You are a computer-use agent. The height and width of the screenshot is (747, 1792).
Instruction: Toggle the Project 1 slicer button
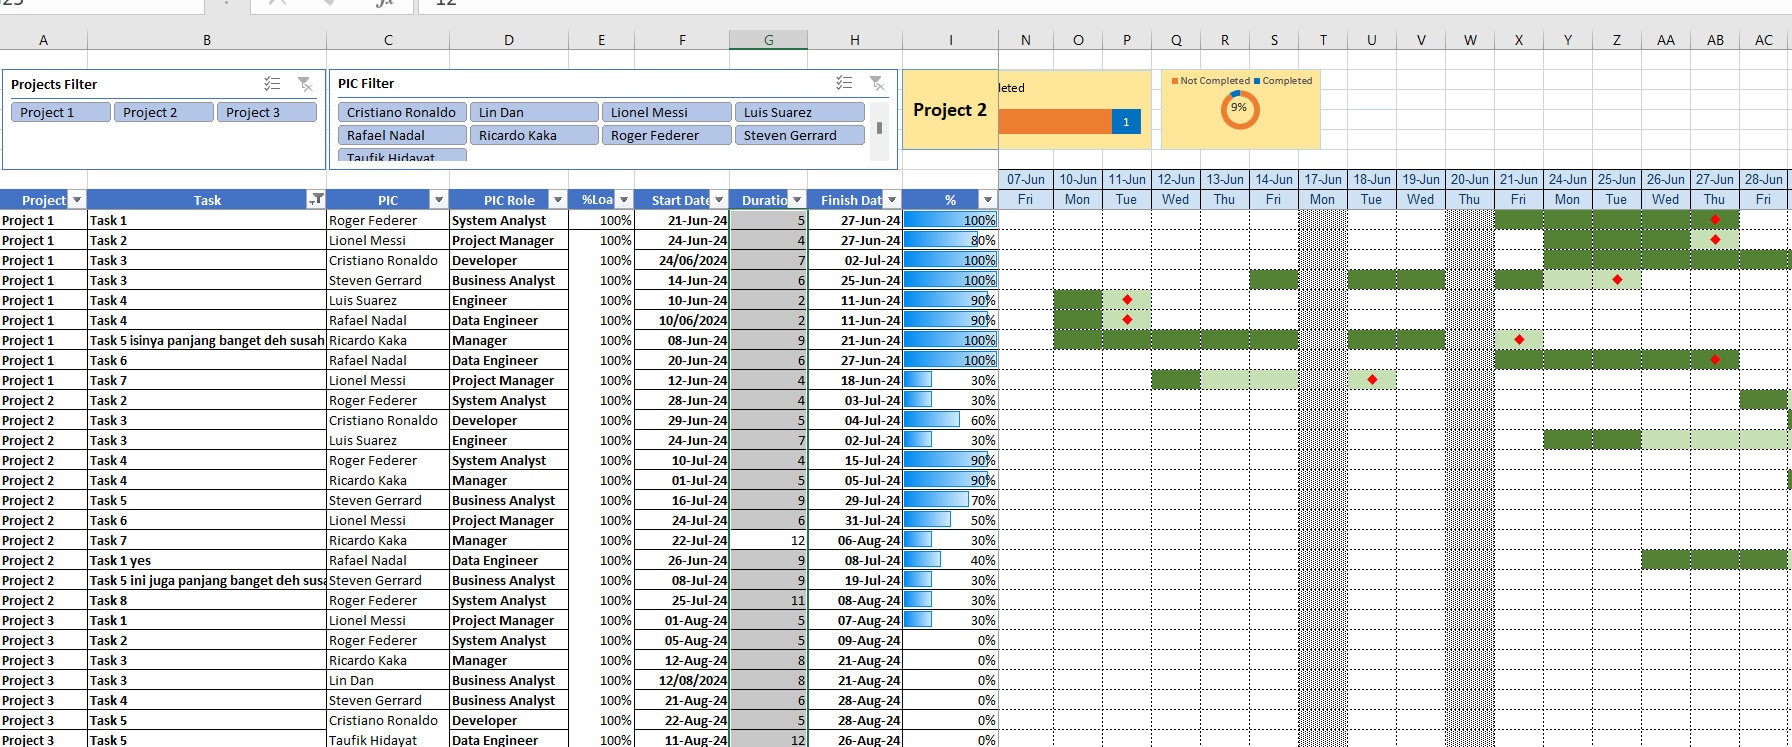[61, 112]
